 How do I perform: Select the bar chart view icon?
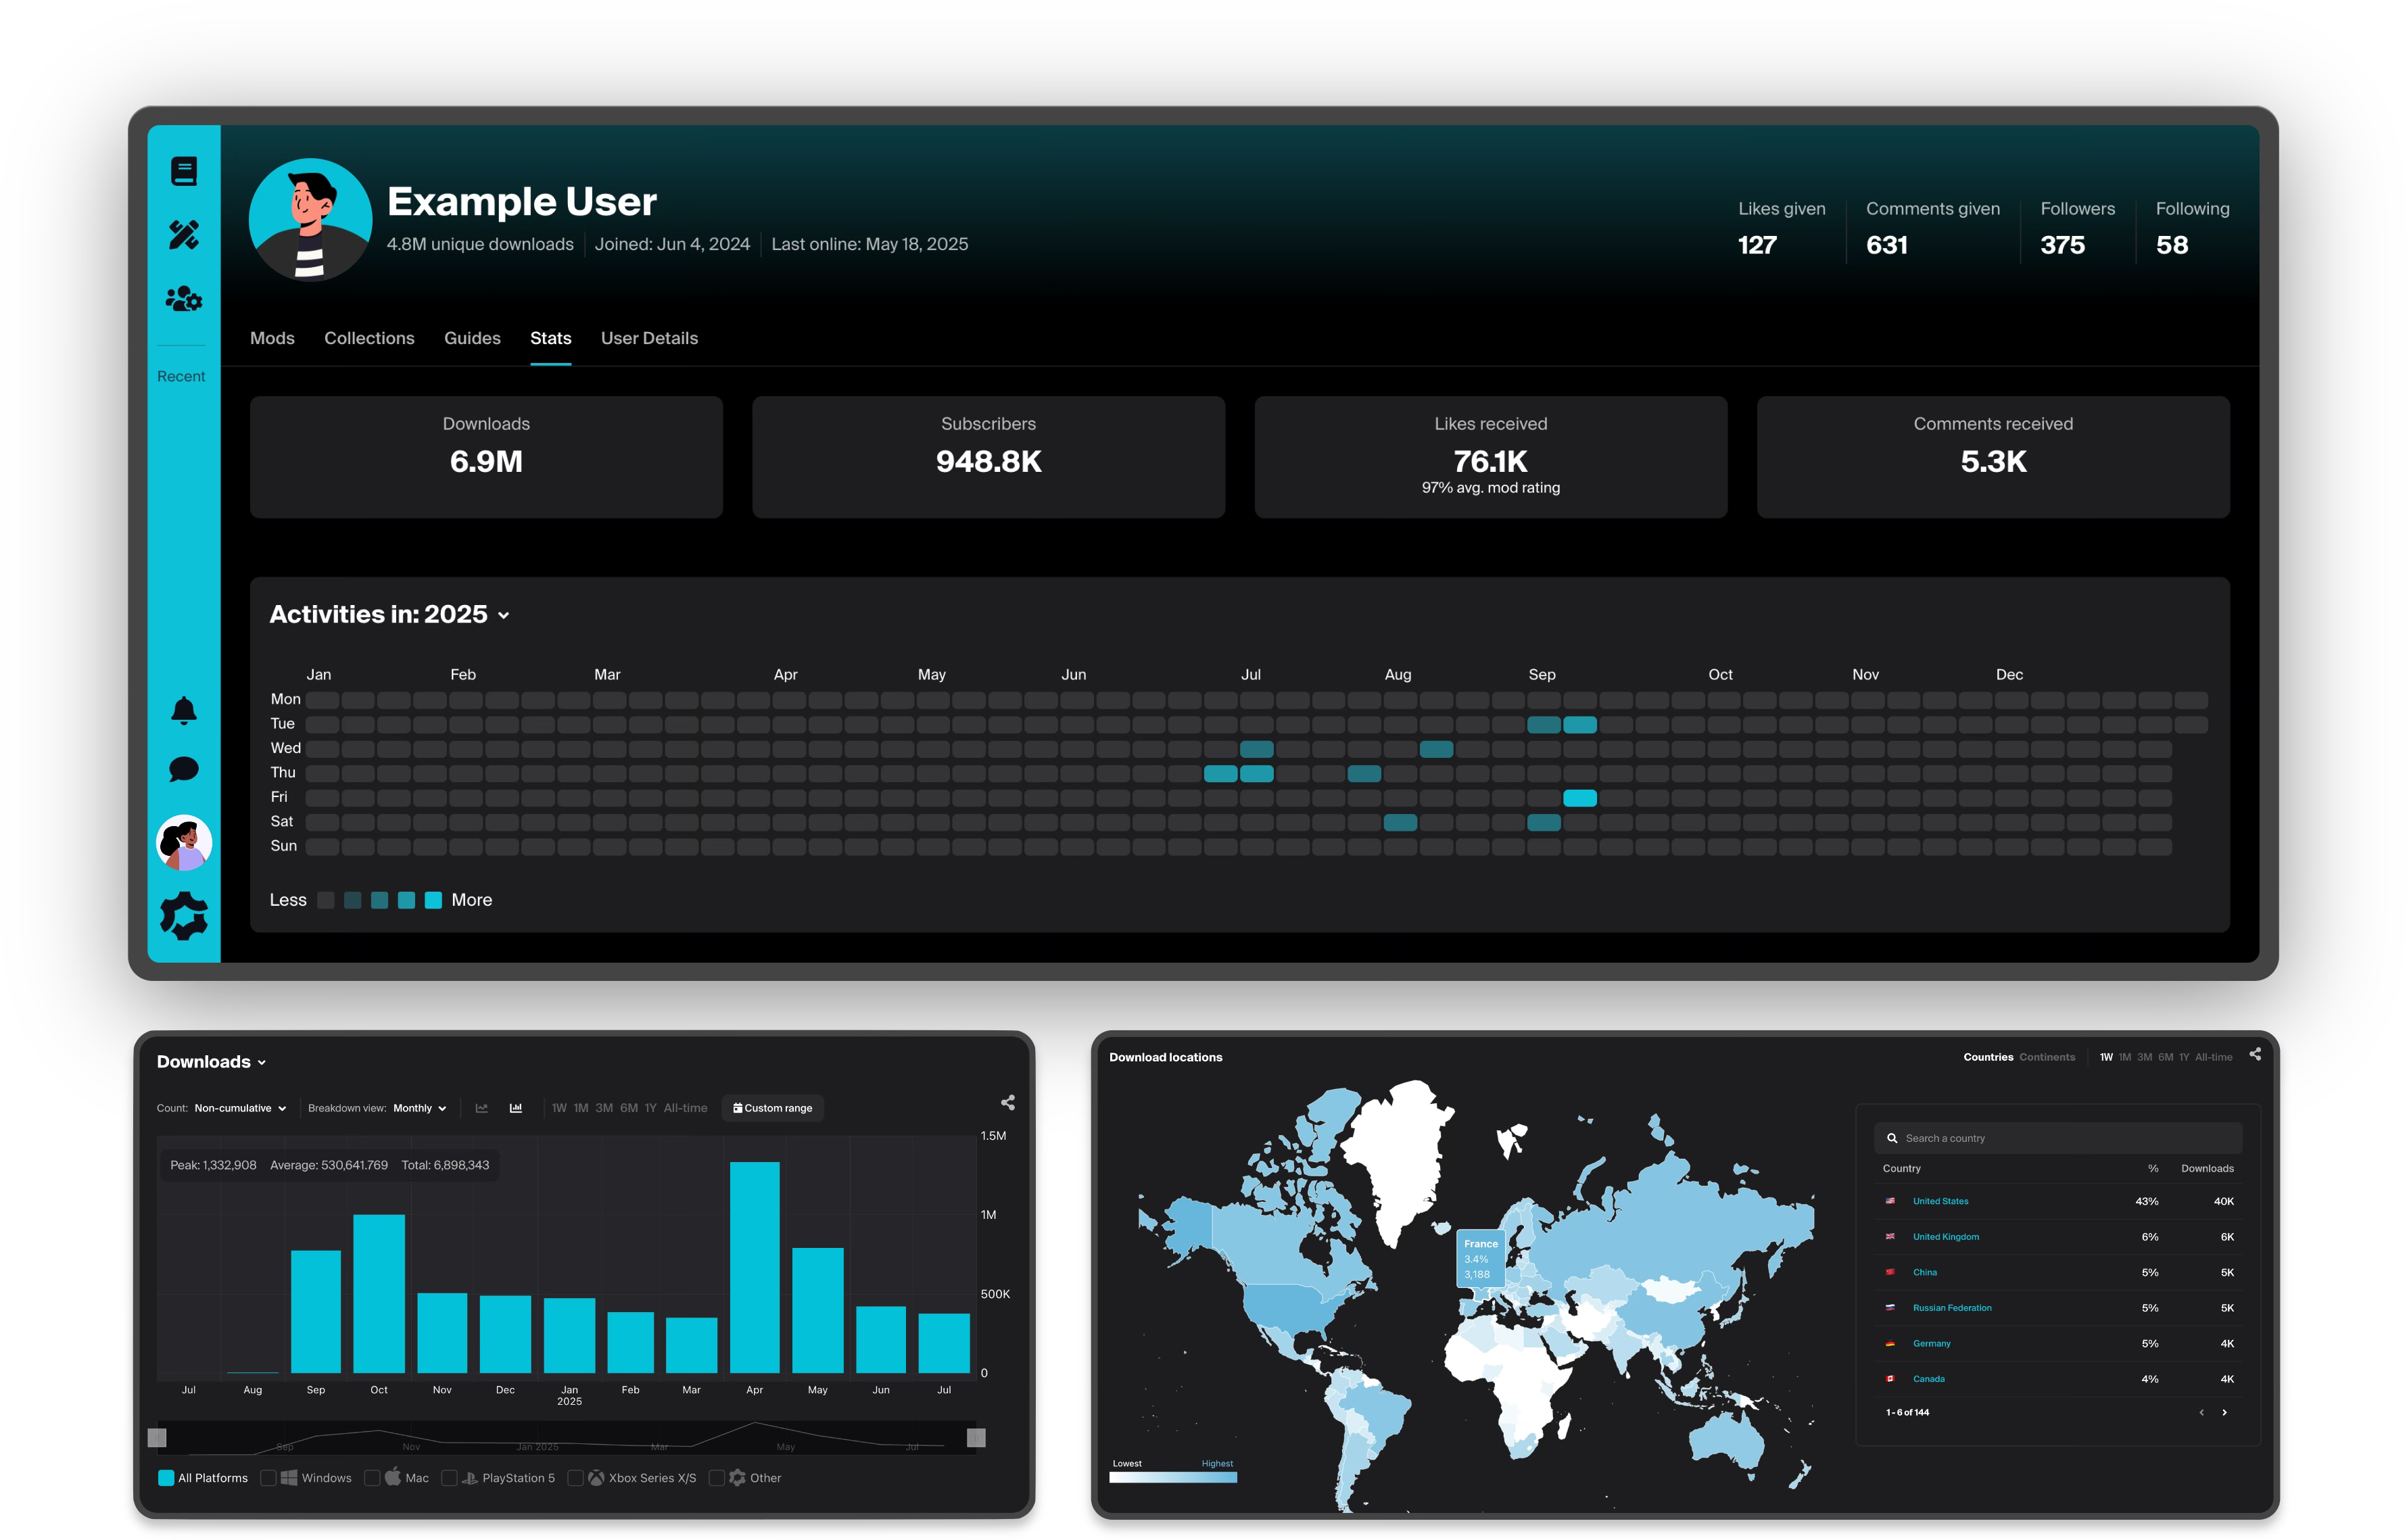pos(516,1108)
